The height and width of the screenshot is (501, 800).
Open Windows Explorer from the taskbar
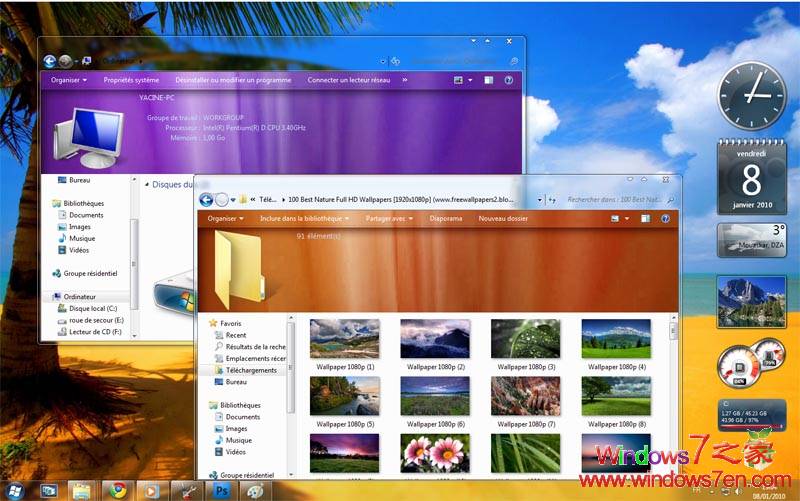pyautogui.click(x=82, y=491)
